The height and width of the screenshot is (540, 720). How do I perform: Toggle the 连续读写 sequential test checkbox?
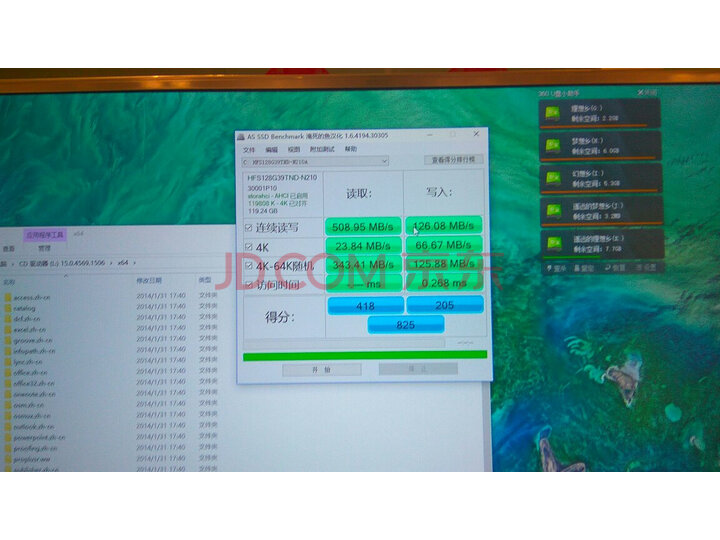(248, 227)
